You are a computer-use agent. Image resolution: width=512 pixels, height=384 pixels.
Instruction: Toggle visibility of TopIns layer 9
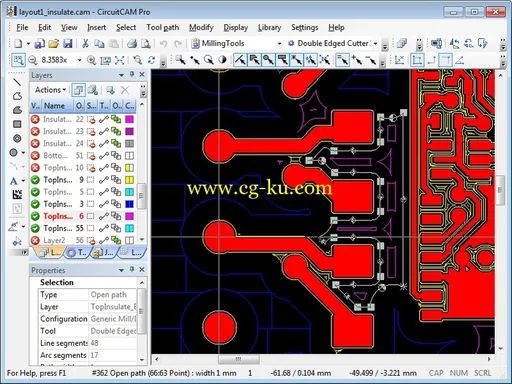click(35, 180)
